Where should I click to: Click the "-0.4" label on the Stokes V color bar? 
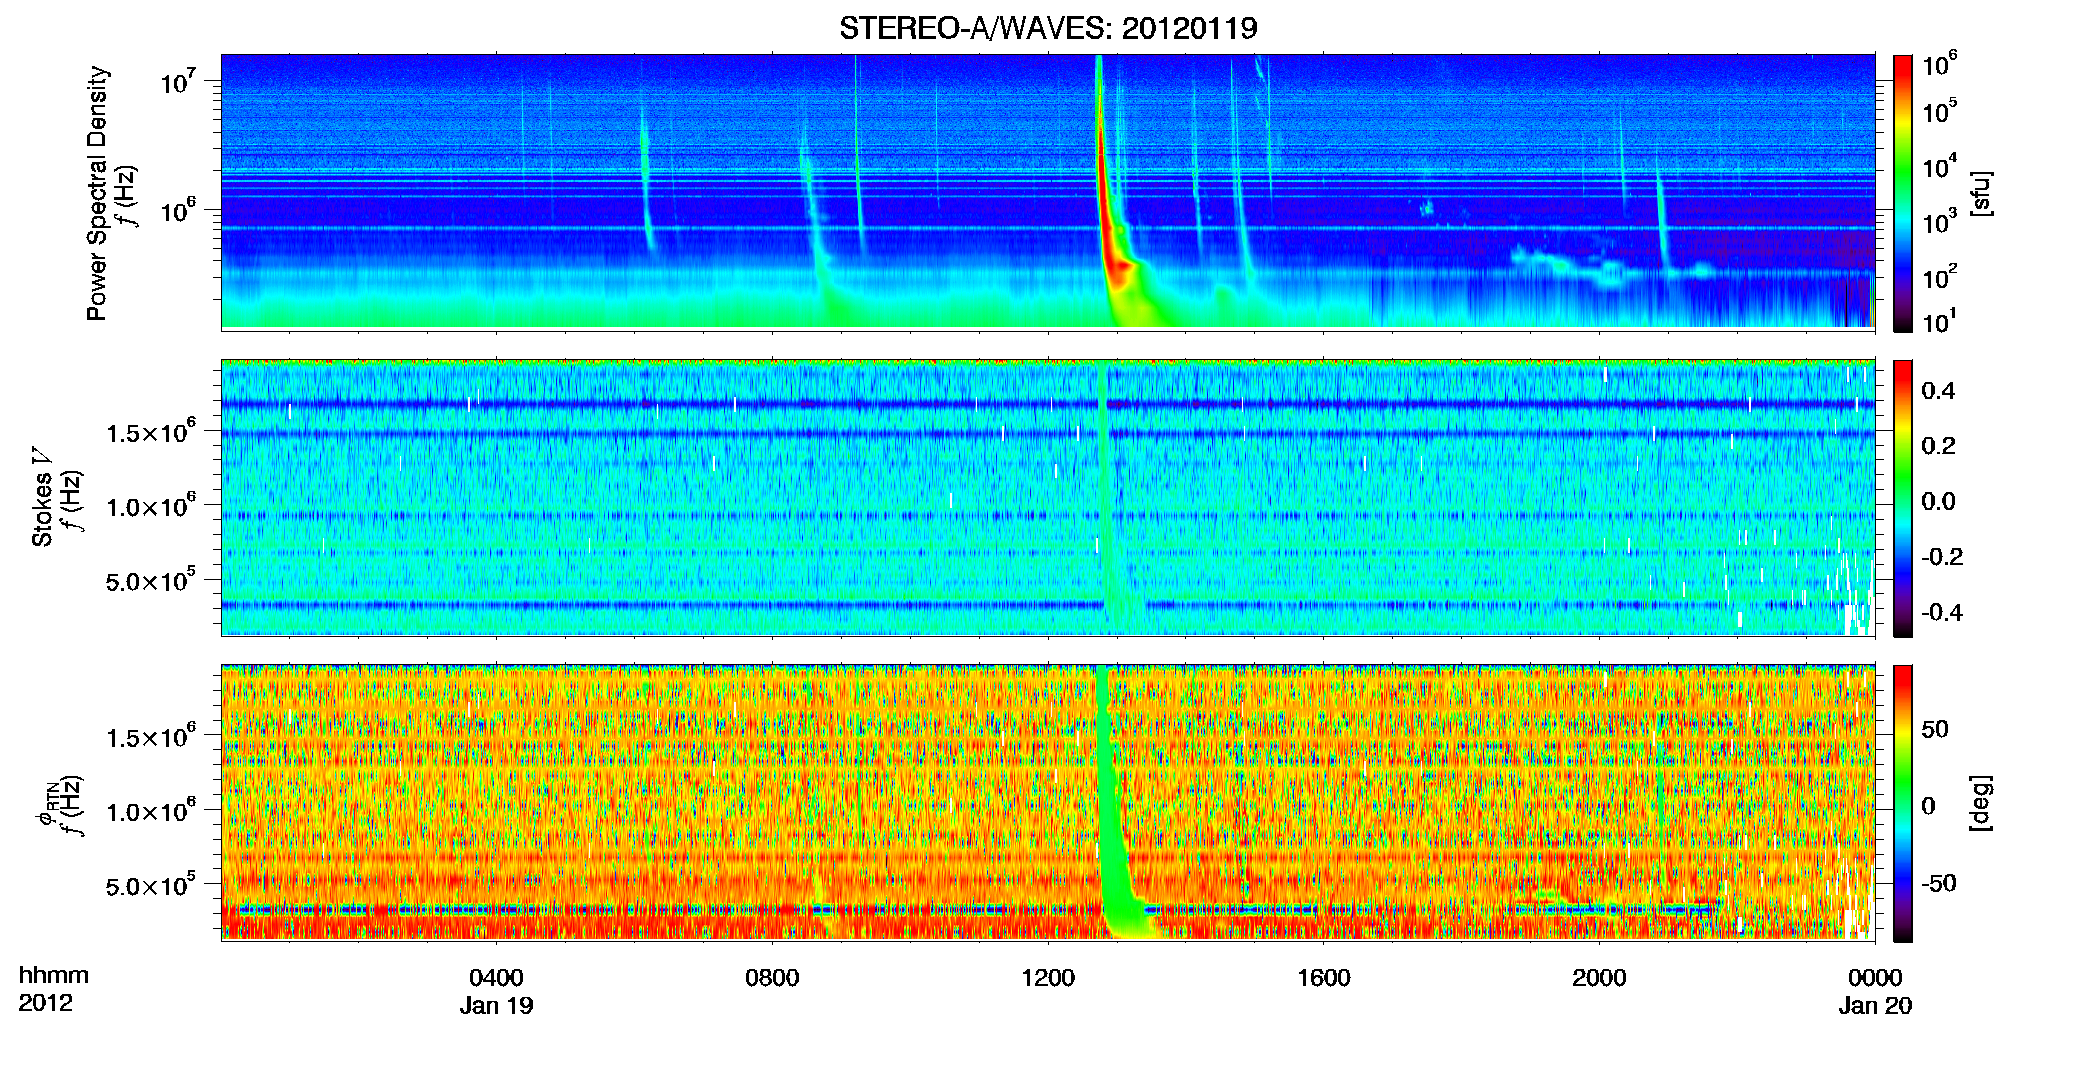1942,612
